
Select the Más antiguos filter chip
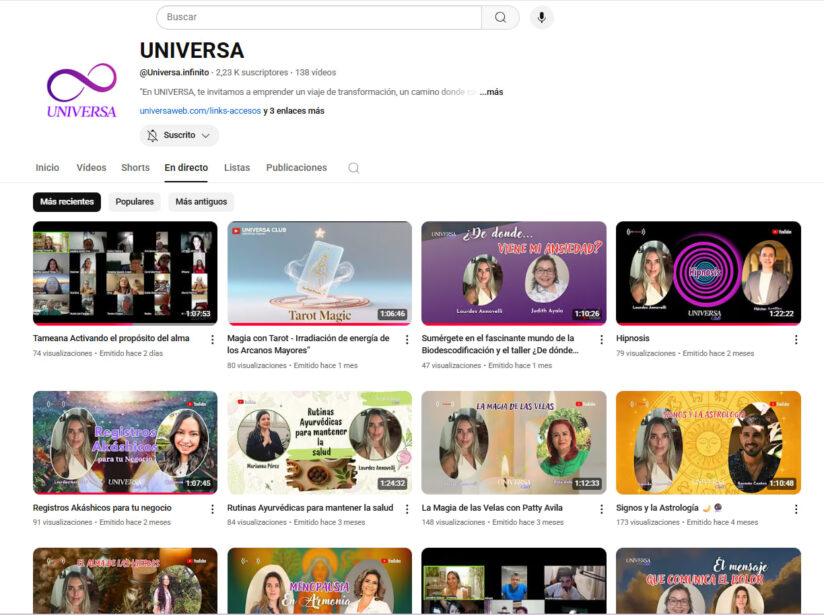coord(201,202)
